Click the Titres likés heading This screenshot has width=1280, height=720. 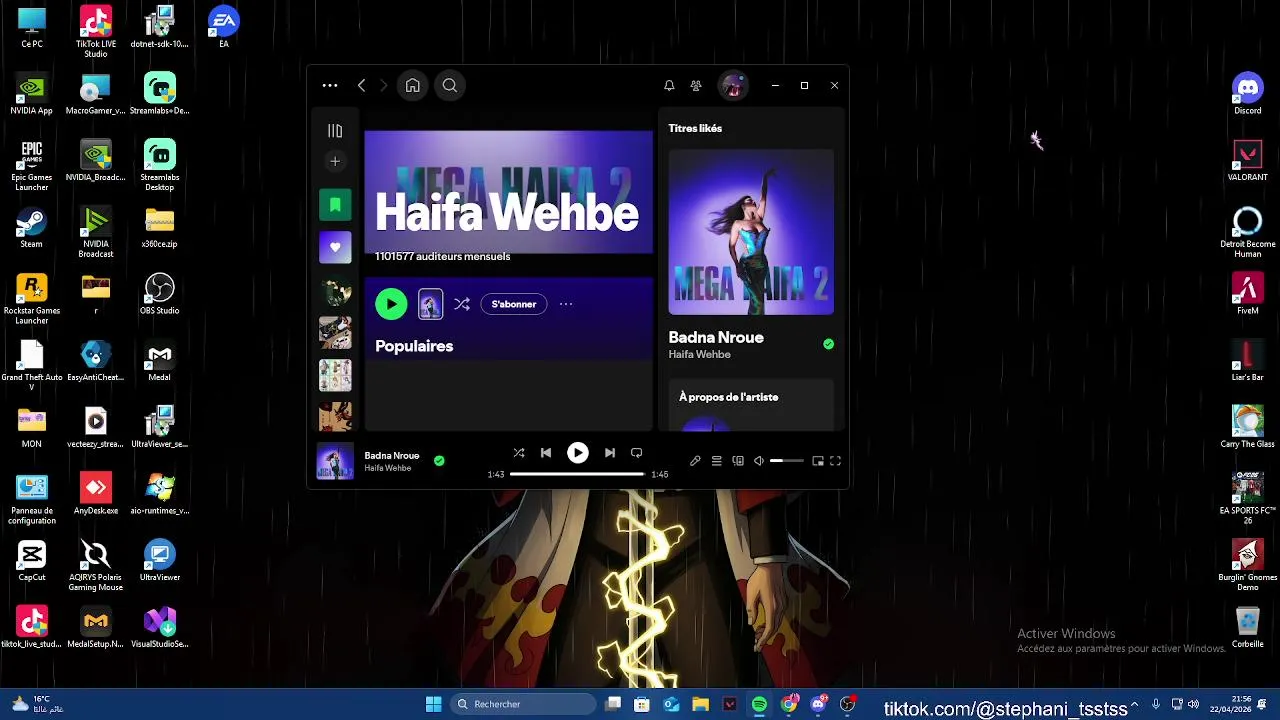click(695, 128)
